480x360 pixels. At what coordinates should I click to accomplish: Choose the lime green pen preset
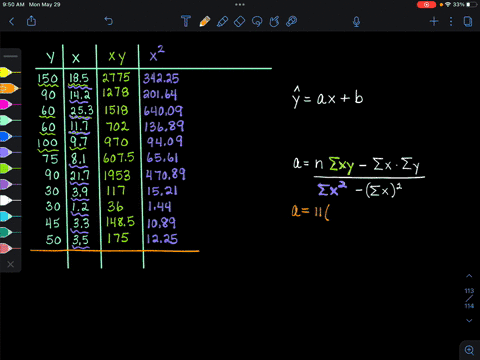[10, 168]
